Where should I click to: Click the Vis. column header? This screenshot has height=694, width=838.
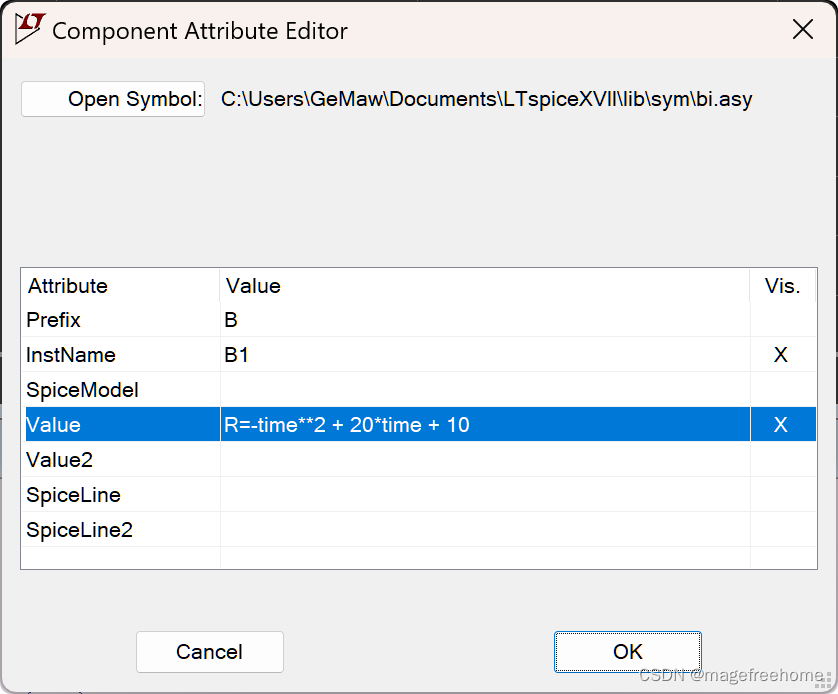[783, 286]
